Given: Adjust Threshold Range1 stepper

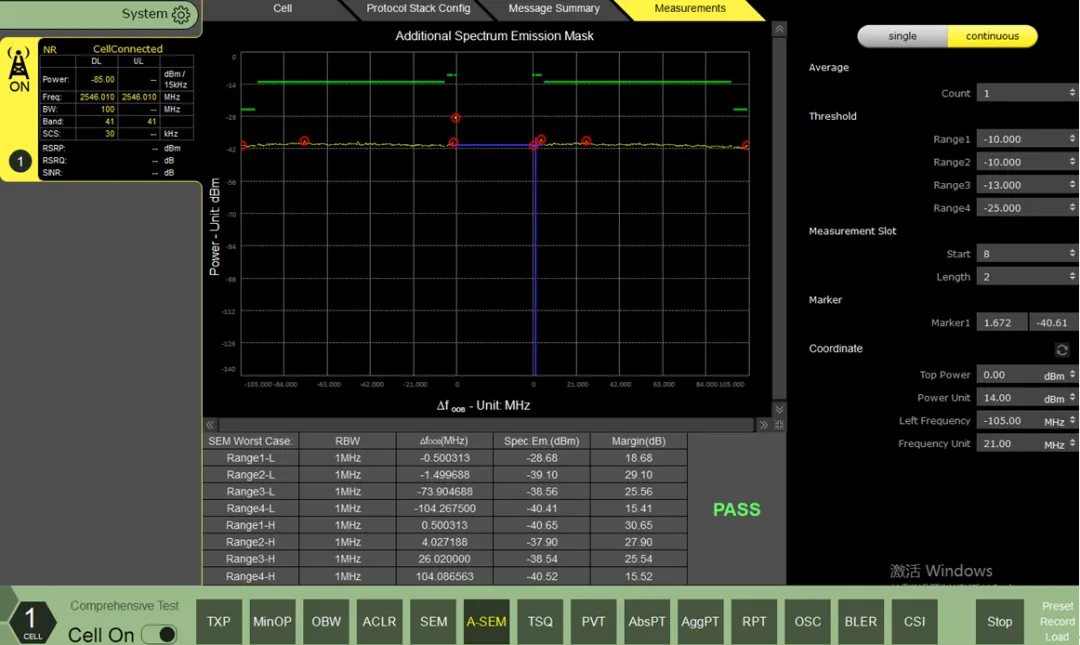Looking at the screenshot, I should point(1072,139).
